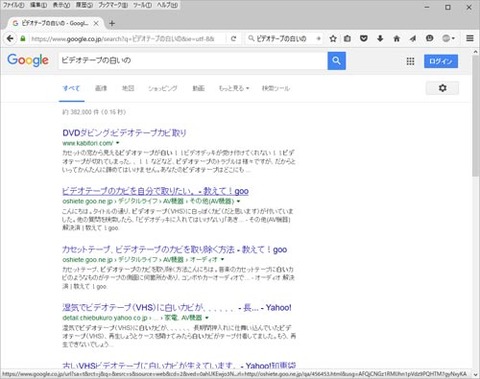Open the ブックマーク menu
Image resolution: width=480 pixels, height=379 pixels.
coord(113,5)
